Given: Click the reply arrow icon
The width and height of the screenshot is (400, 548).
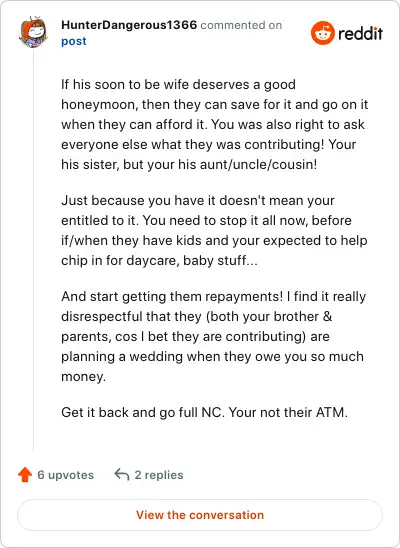Looking at the screenshot, I should [122, 475].
